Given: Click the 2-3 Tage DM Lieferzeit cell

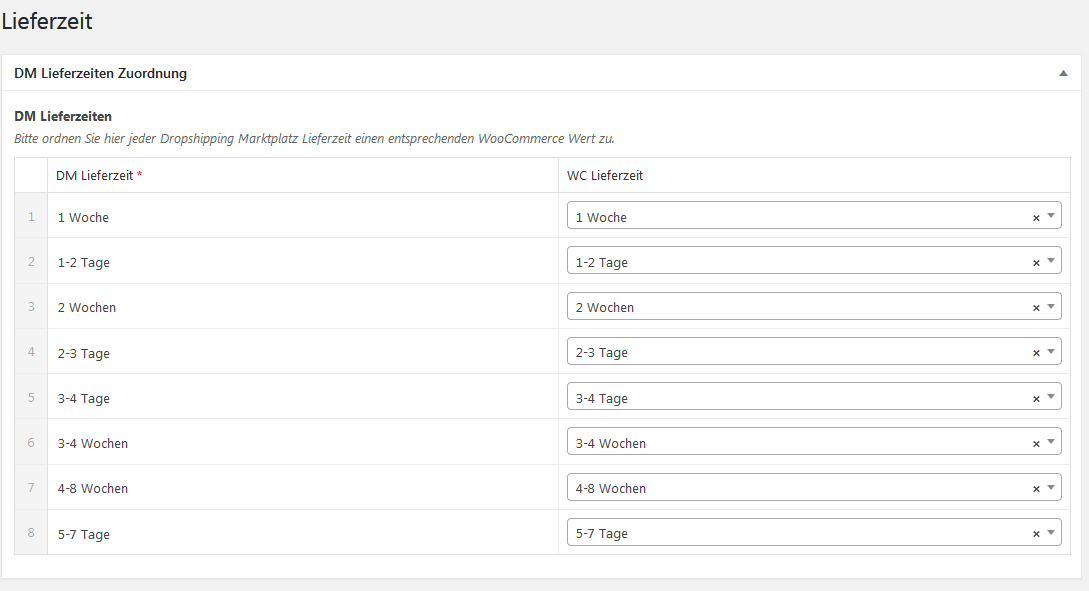Looking at the screenshot, I should [303, 352].
